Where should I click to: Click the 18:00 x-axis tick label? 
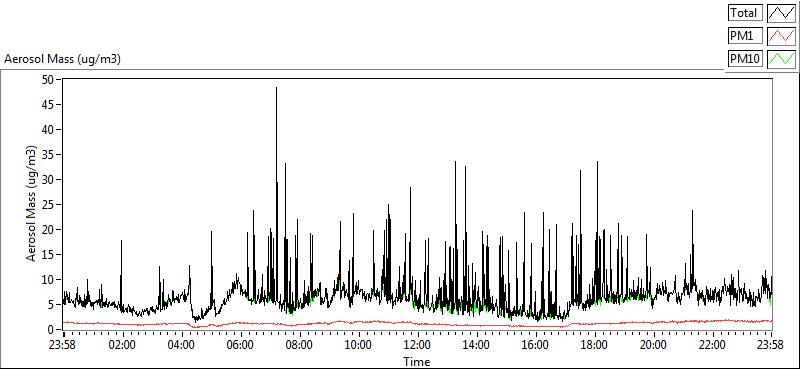click(594, 345)
